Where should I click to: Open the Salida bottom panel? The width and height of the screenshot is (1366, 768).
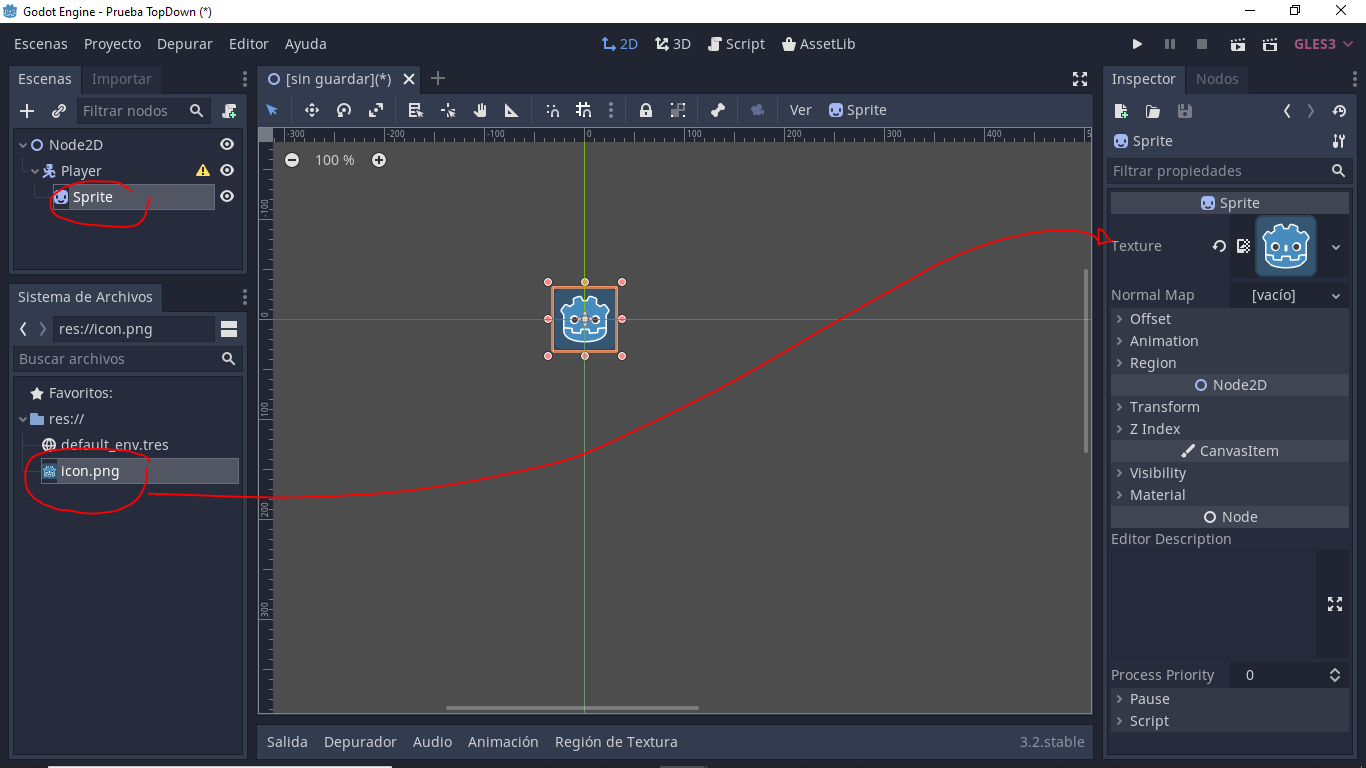click(x=287, y=742)
